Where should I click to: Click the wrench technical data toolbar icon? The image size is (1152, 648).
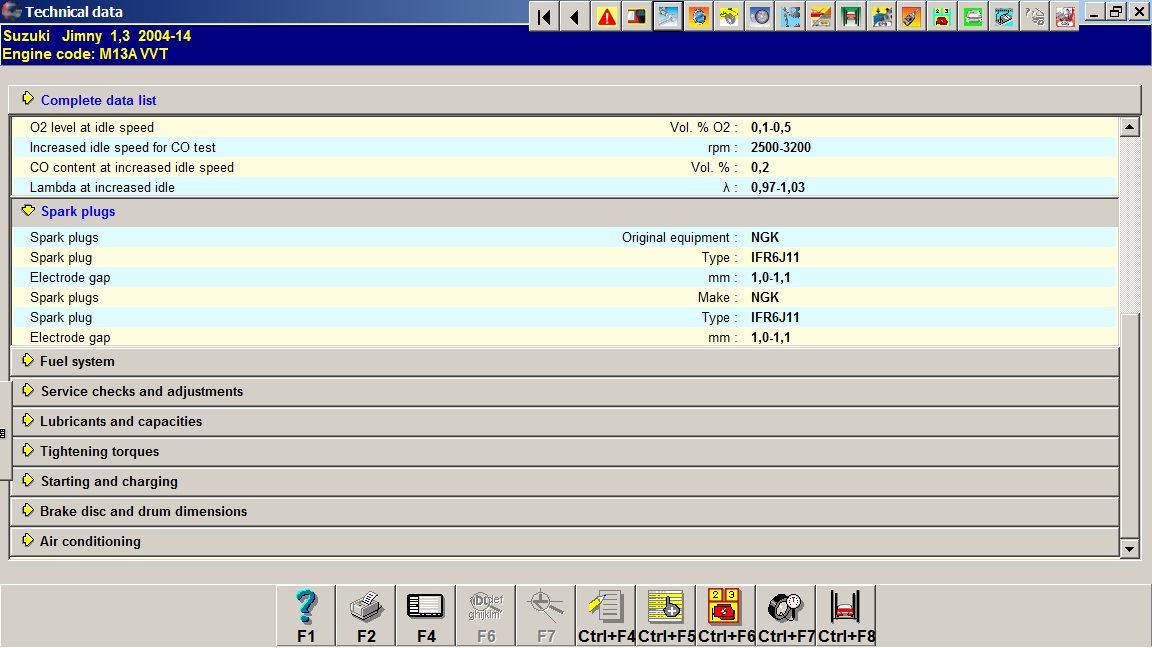point(668,16)
